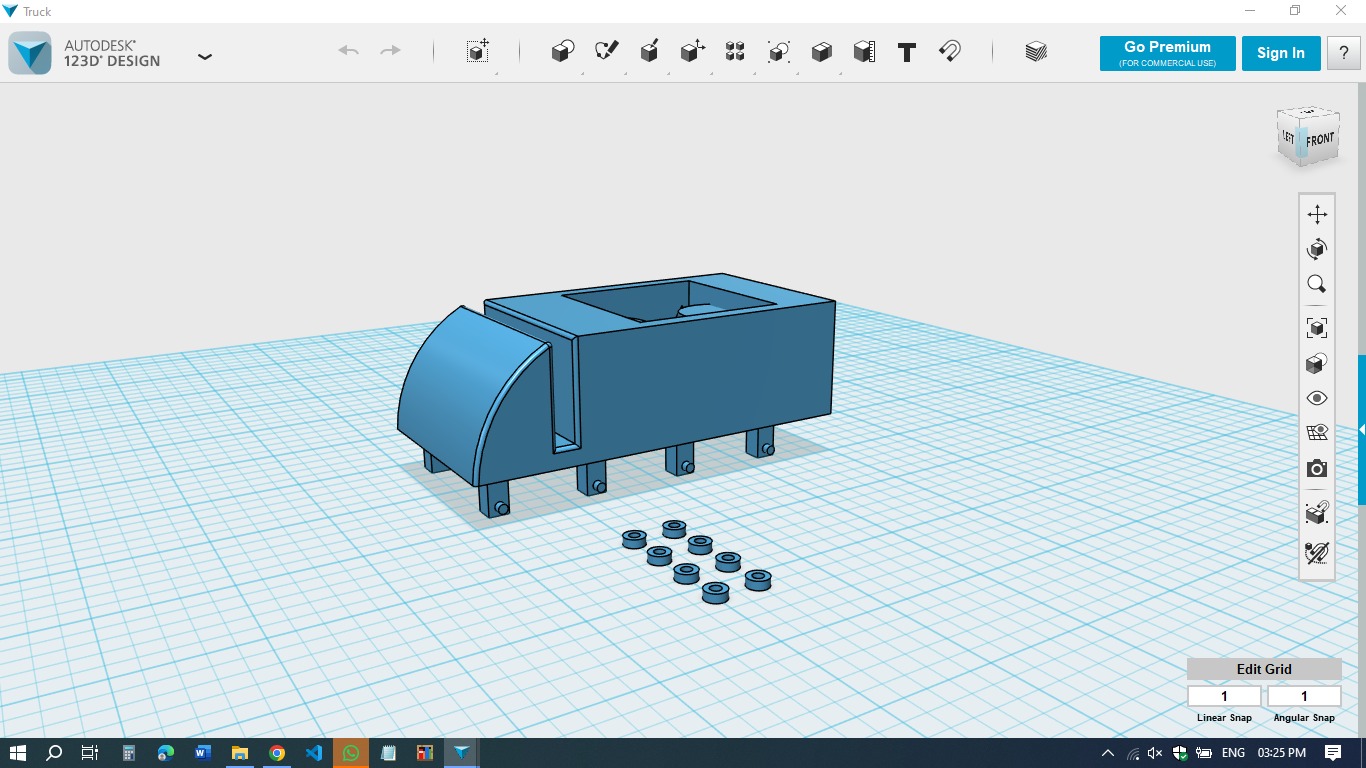Viewport: 1366px width, 768px height.
Task: Select the Measure tool
Action: tap(864, 51)
